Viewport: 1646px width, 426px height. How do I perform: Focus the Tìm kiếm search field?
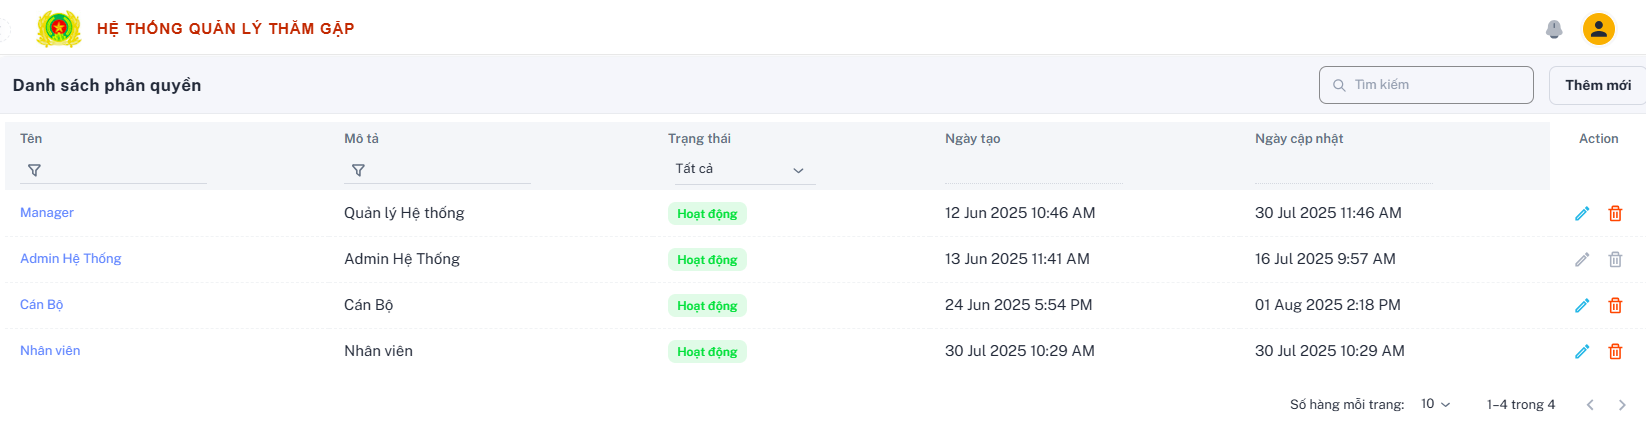coord(1426,85)
